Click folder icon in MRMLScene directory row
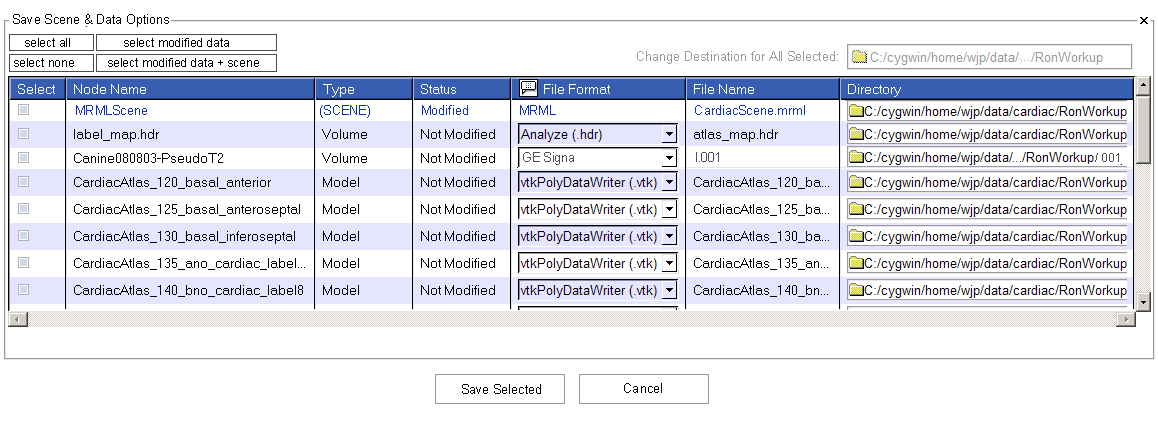This screenshot has height=423, width=1158. tap(856, 111)
